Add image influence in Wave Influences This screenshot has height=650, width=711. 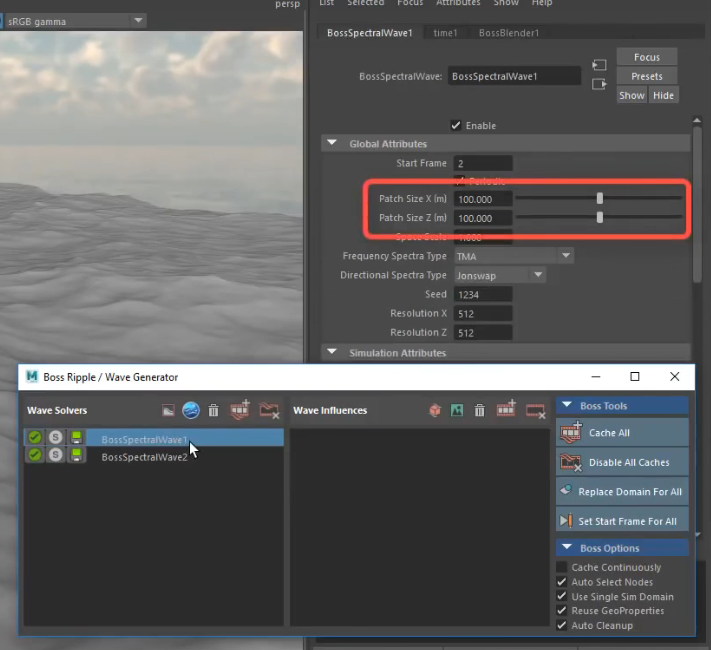click(457, 411)
